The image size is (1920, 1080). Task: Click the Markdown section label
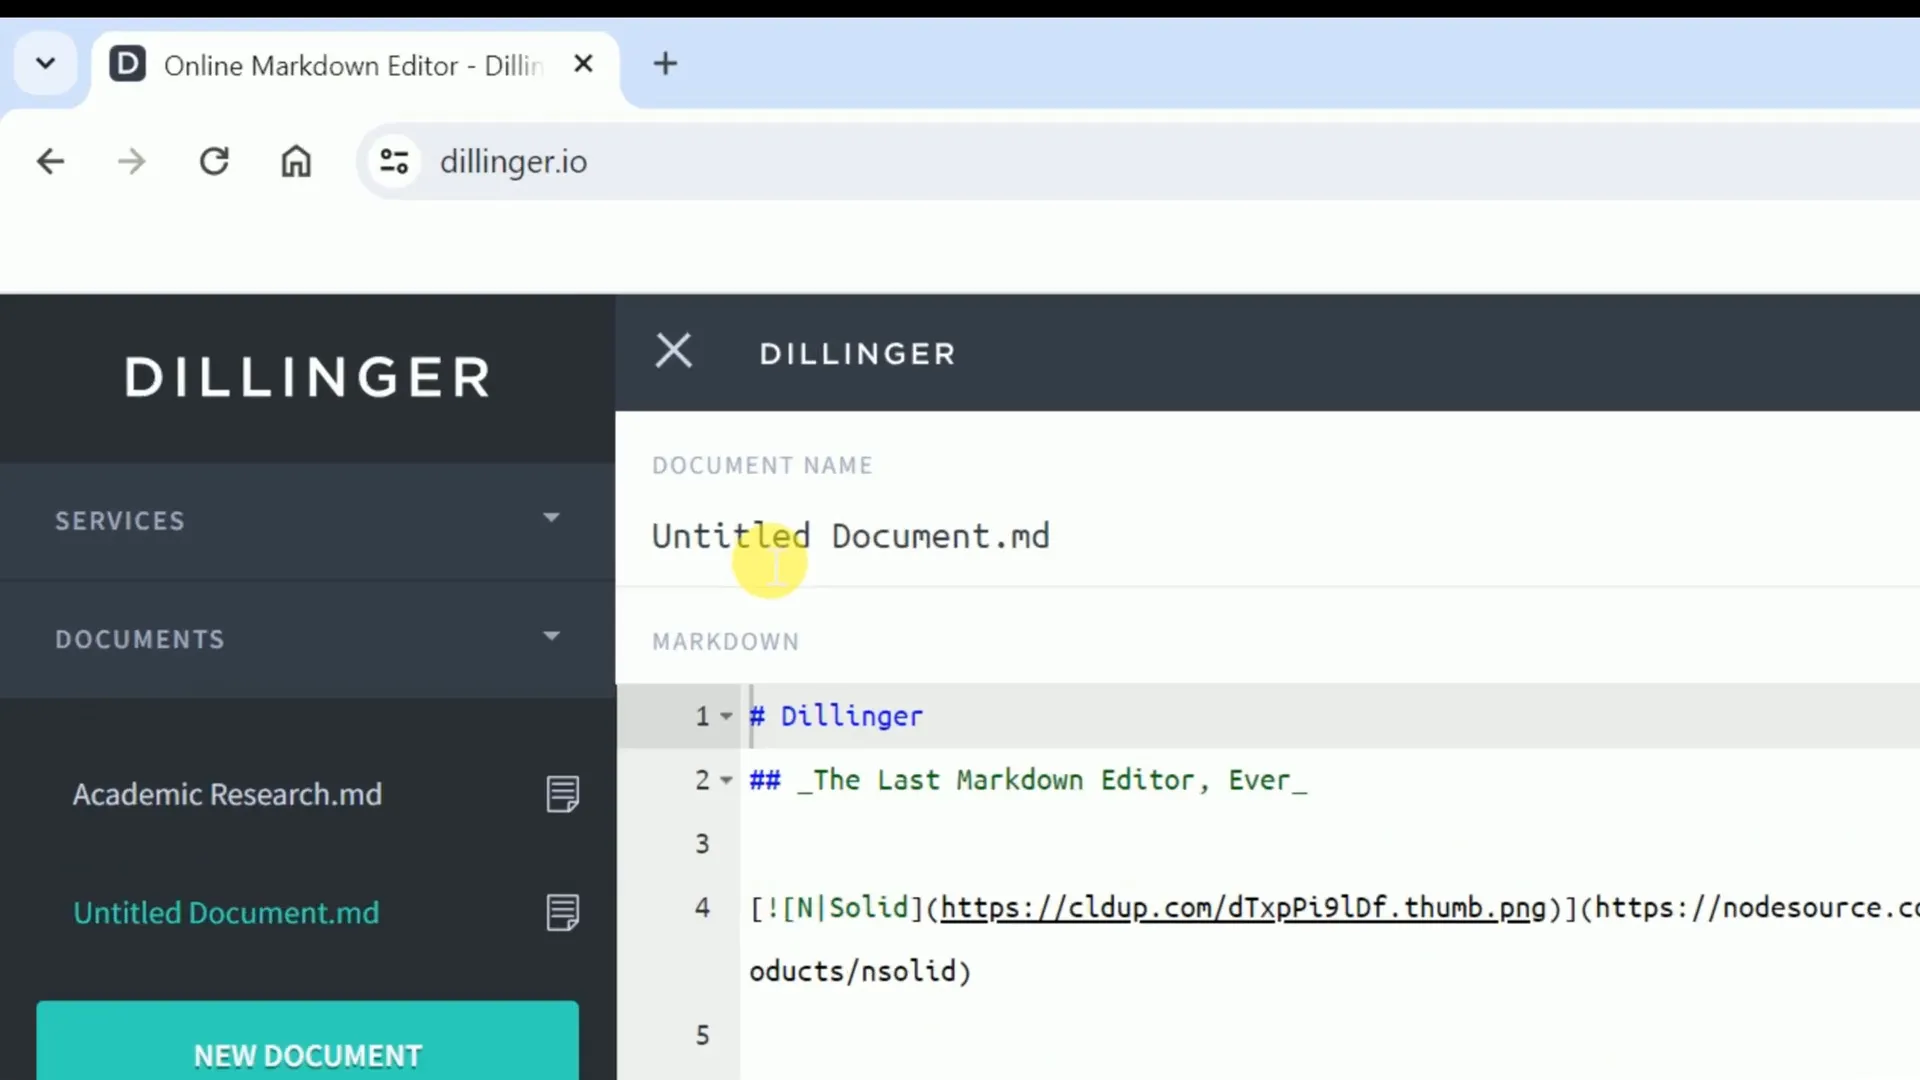[x=725, y=642]
